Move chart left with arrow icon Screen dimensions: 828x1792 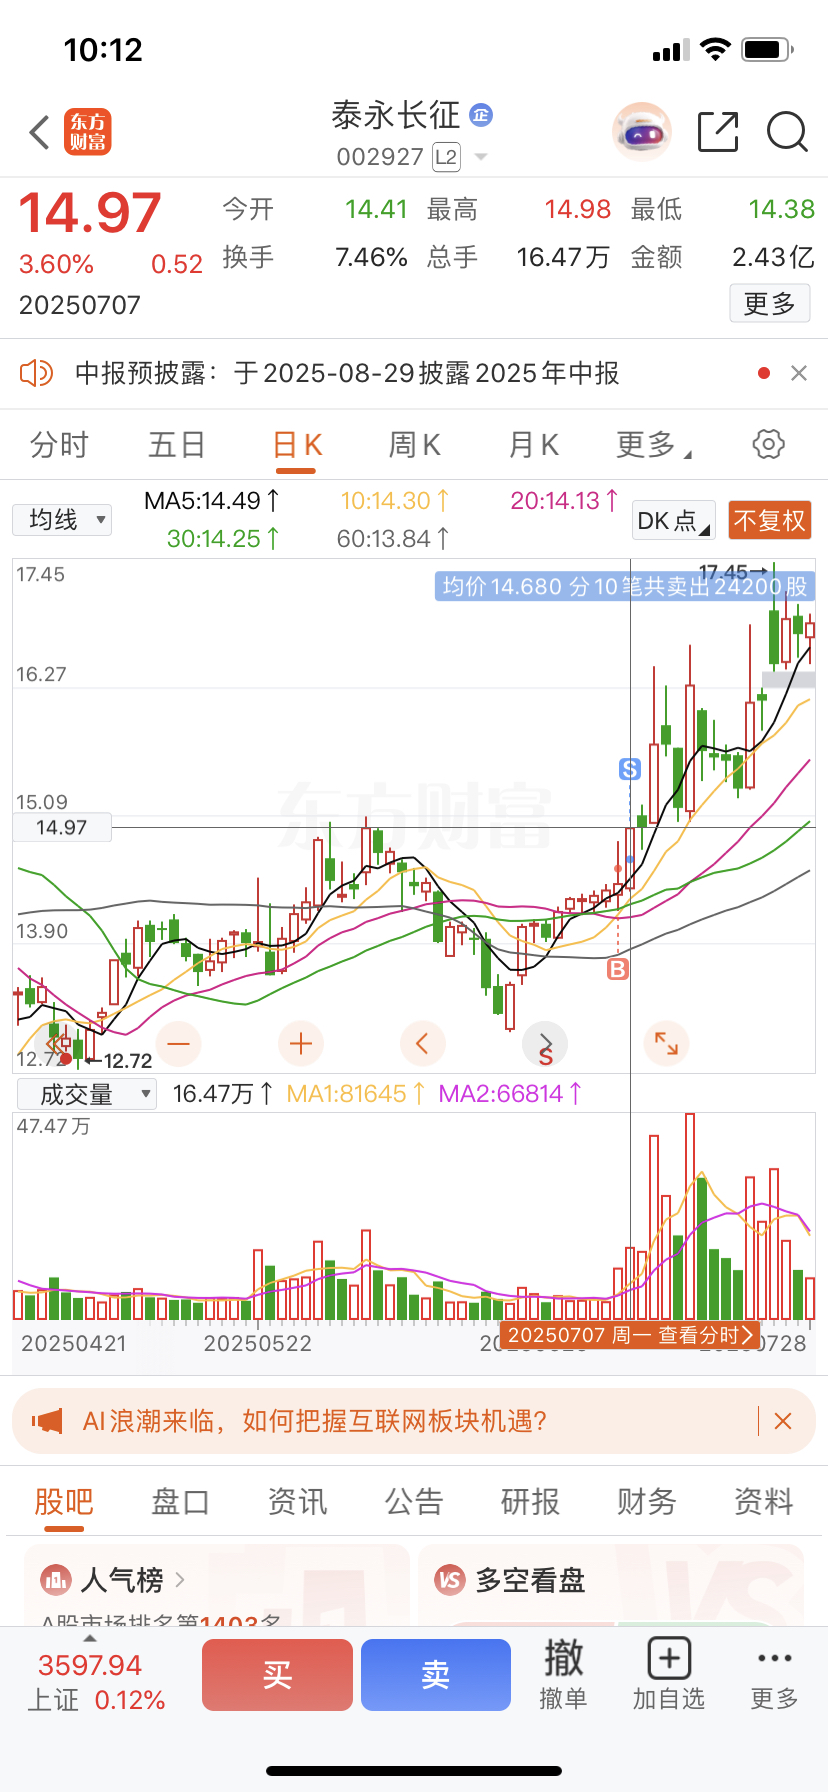(422, 1044)
